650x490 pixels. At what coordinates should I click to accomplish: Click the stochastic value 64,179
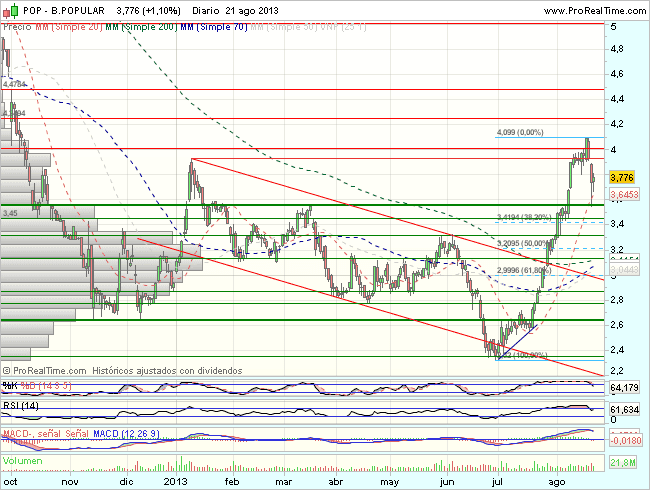tap(624, 388)
